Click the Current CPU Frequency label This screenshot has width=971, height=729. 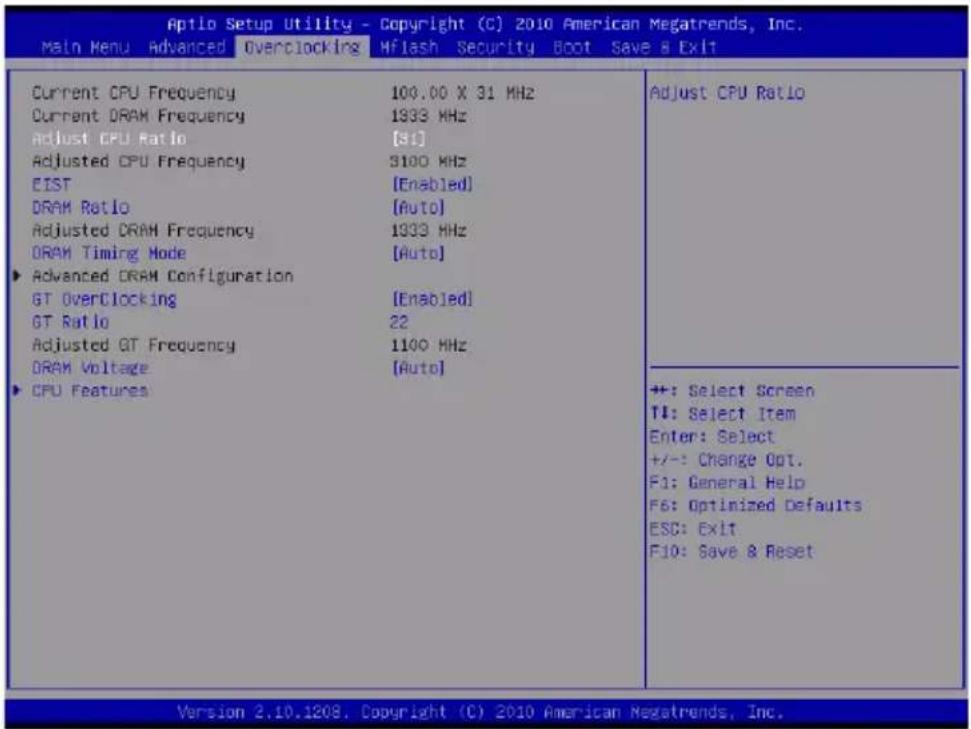point(133,93)
